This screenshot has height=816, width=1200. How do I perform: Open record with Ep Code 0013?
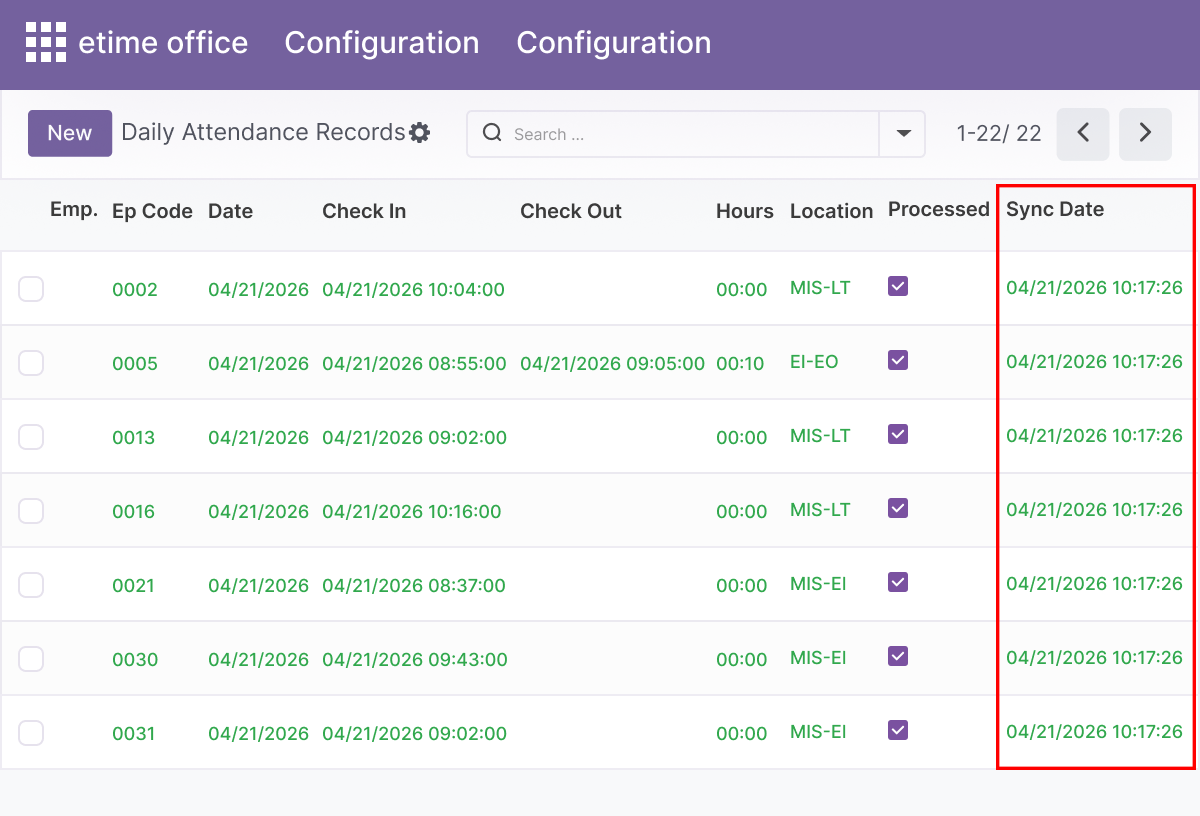[x=133, y=438]
